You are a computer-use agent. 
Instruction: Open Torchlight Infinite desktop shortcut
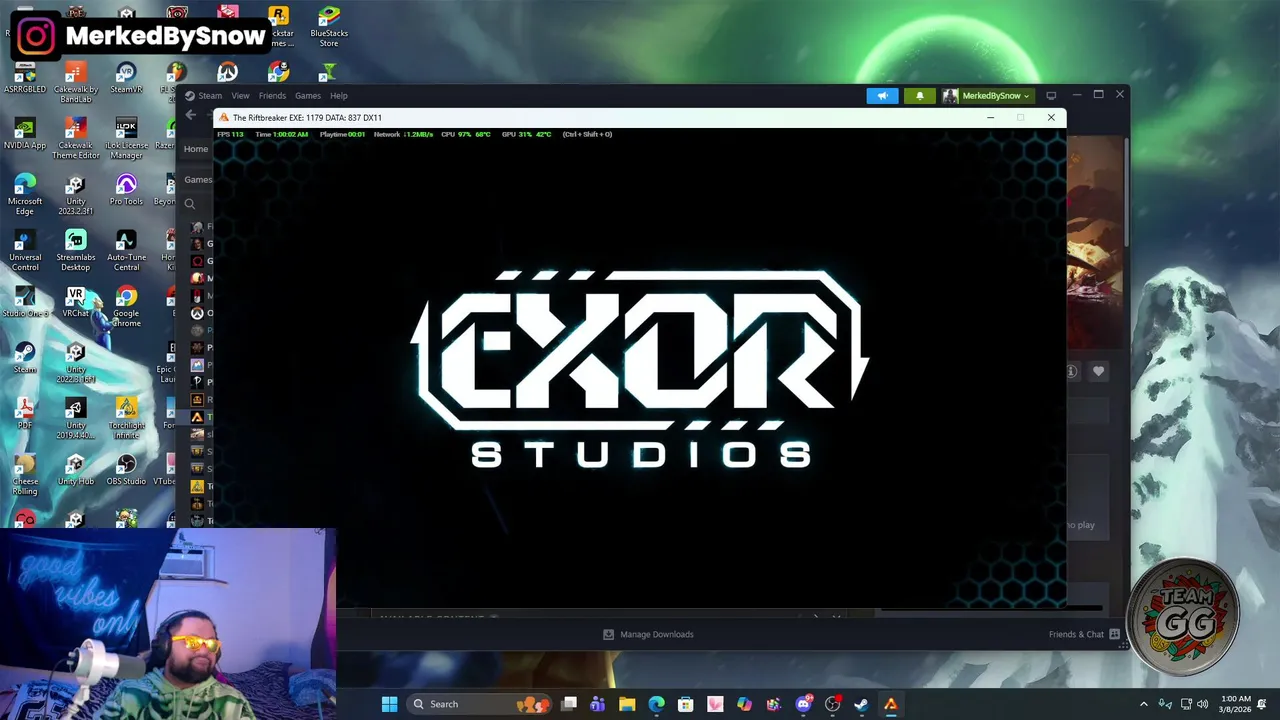click(126, 419)
